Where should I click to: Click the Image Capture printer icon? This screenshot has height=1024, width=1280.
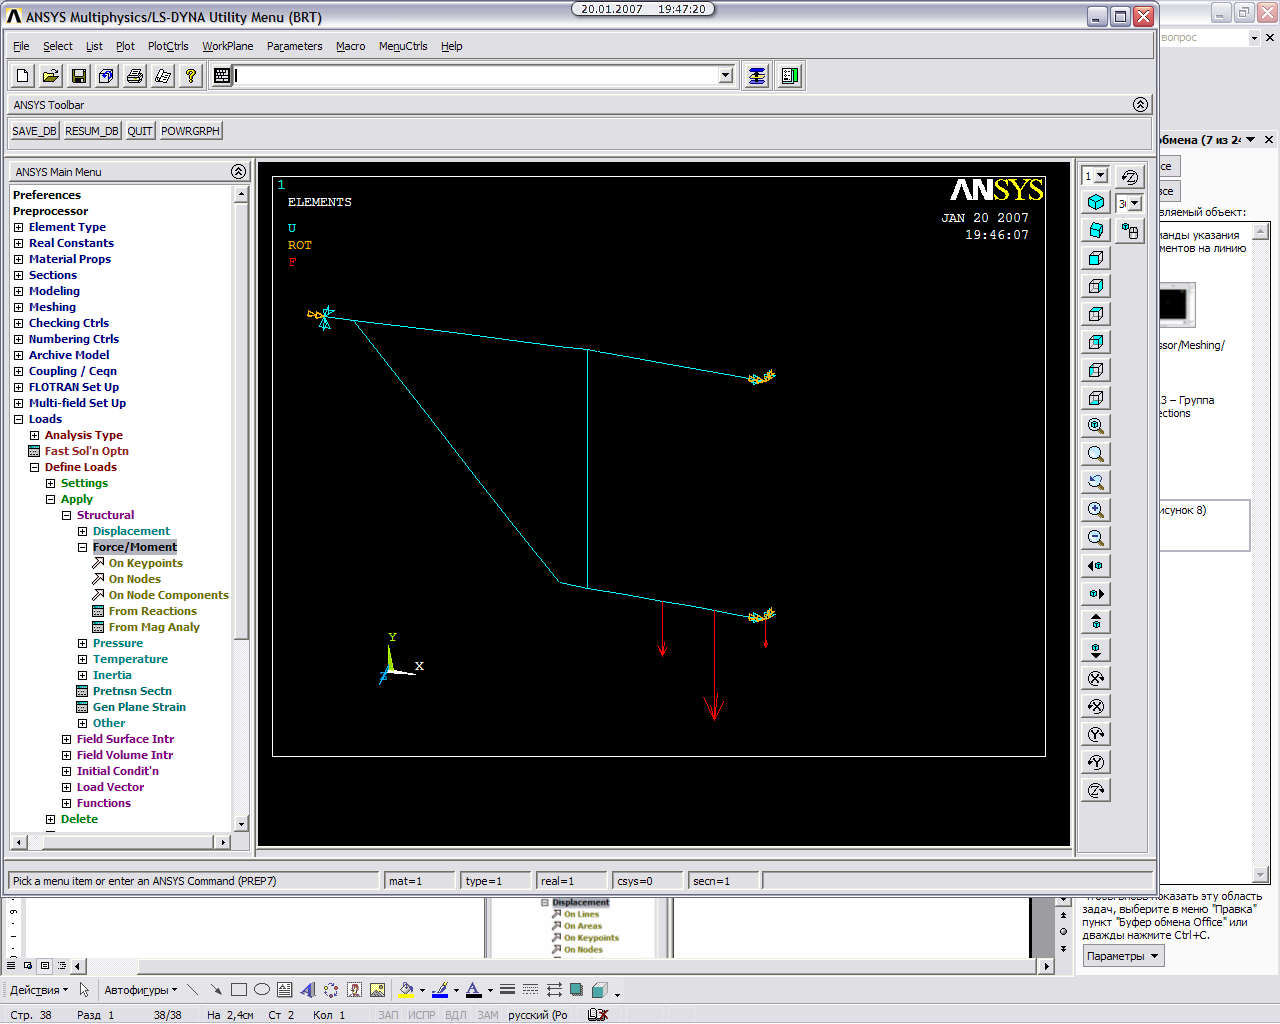(x=135, y=76)
